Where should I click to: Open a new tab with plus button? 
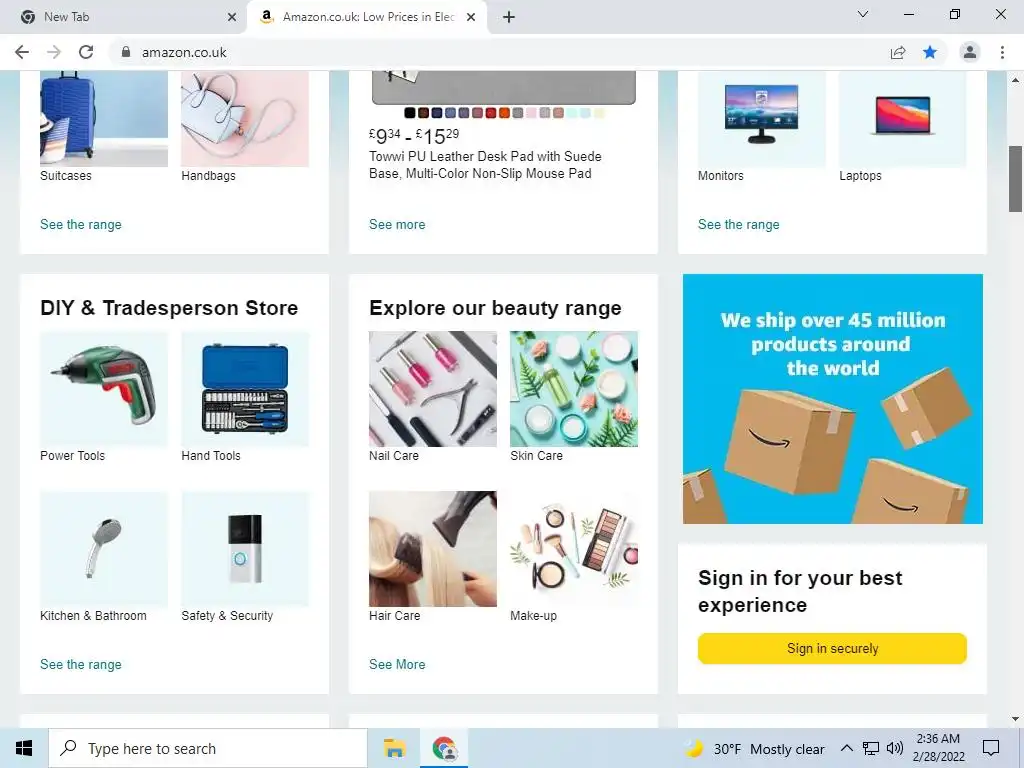[509, 17]
